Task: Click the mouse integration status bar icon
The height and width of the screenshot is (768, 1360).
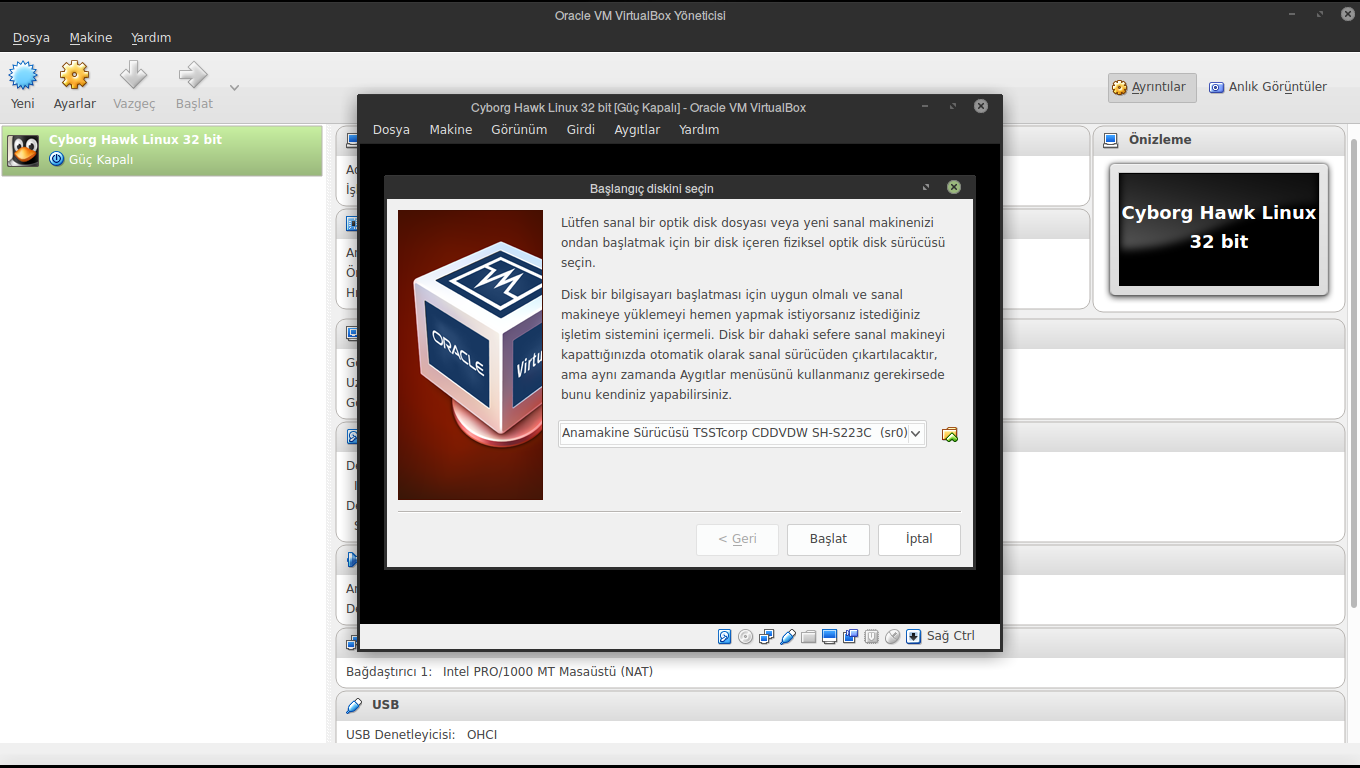Action: pyautogui.click(x=892, y=636)
